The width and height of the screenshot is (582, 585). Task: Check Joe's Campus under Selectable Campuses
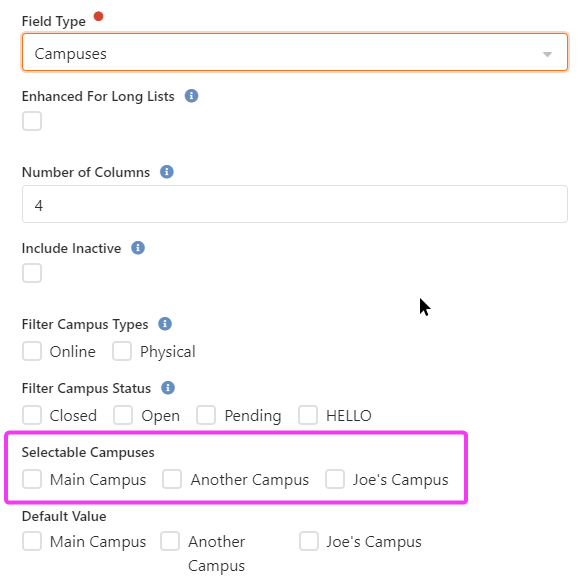335,479
